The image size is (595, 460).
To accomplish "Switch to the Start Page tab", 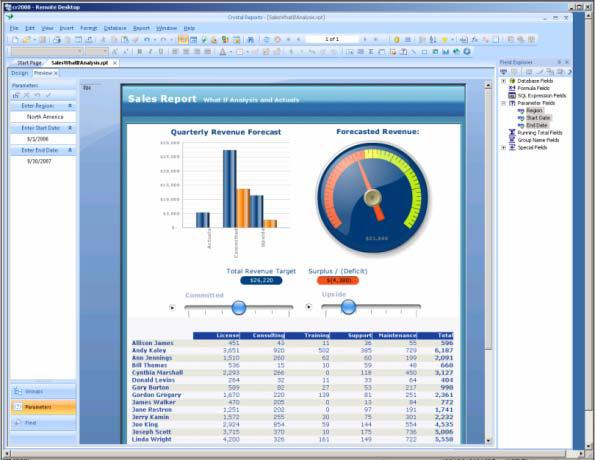I will point(29,63).
